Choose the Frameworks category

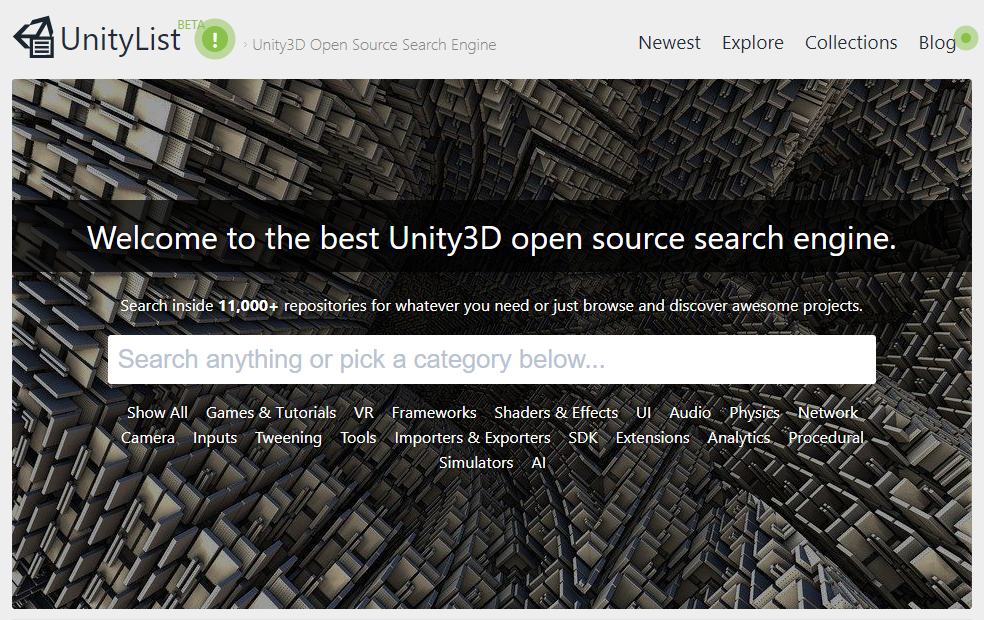[x=434, y=413]
